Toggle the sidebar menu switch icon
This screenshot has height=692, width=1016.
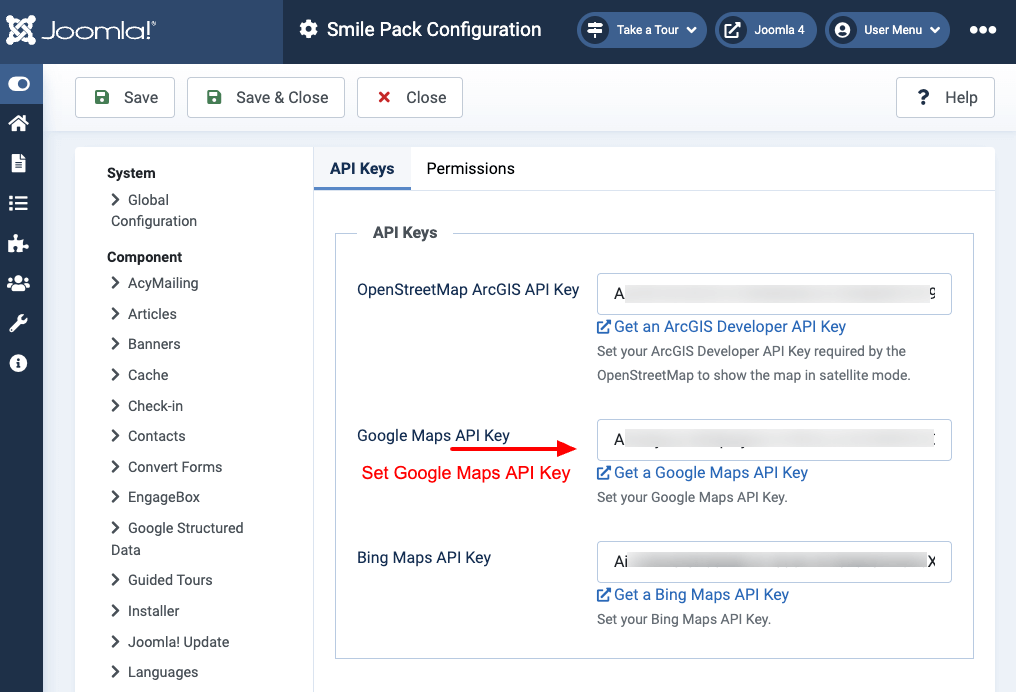click(19, 84)
